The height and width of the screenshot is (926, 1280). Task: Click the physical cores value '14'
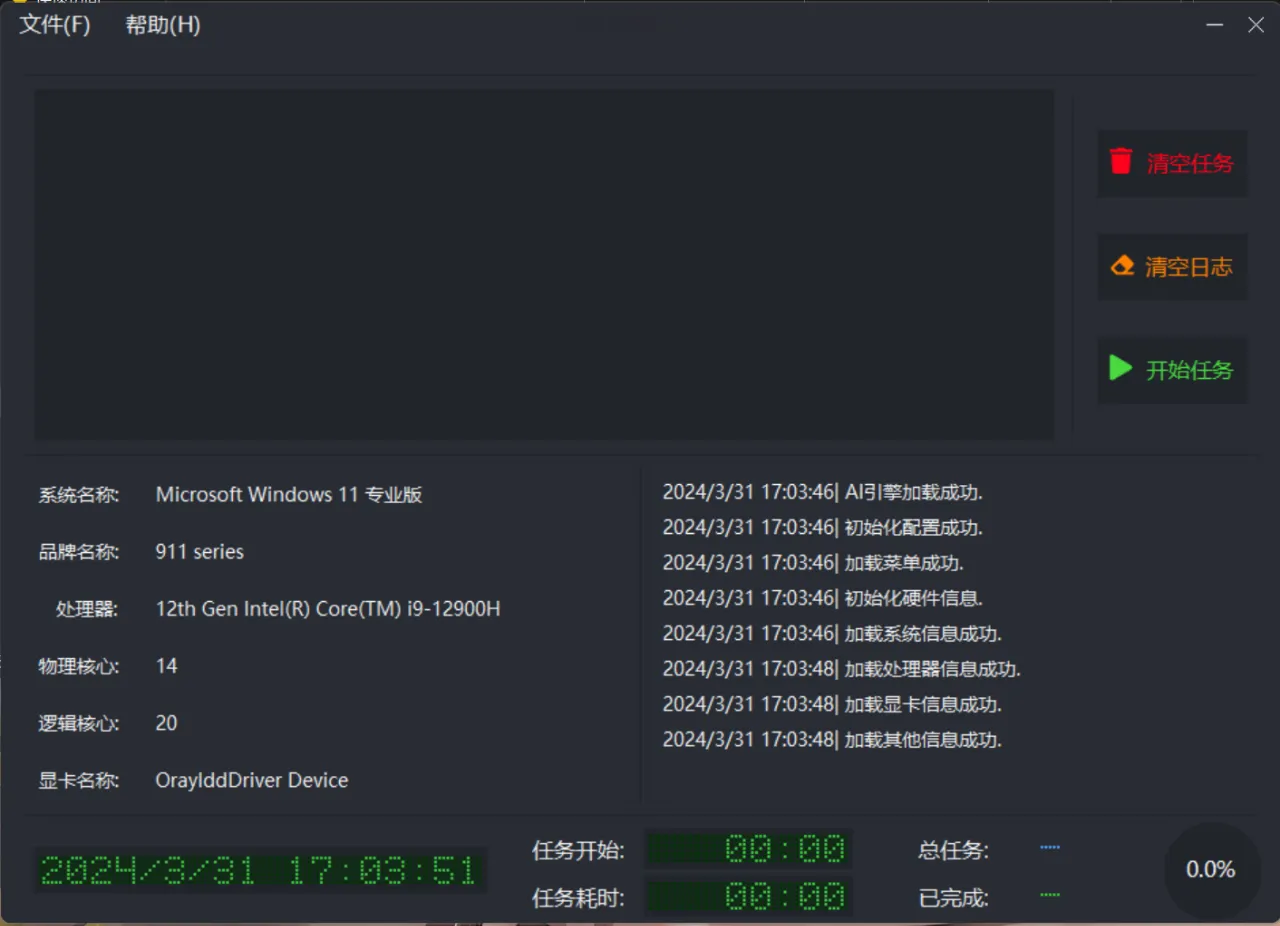pos(167,666)
